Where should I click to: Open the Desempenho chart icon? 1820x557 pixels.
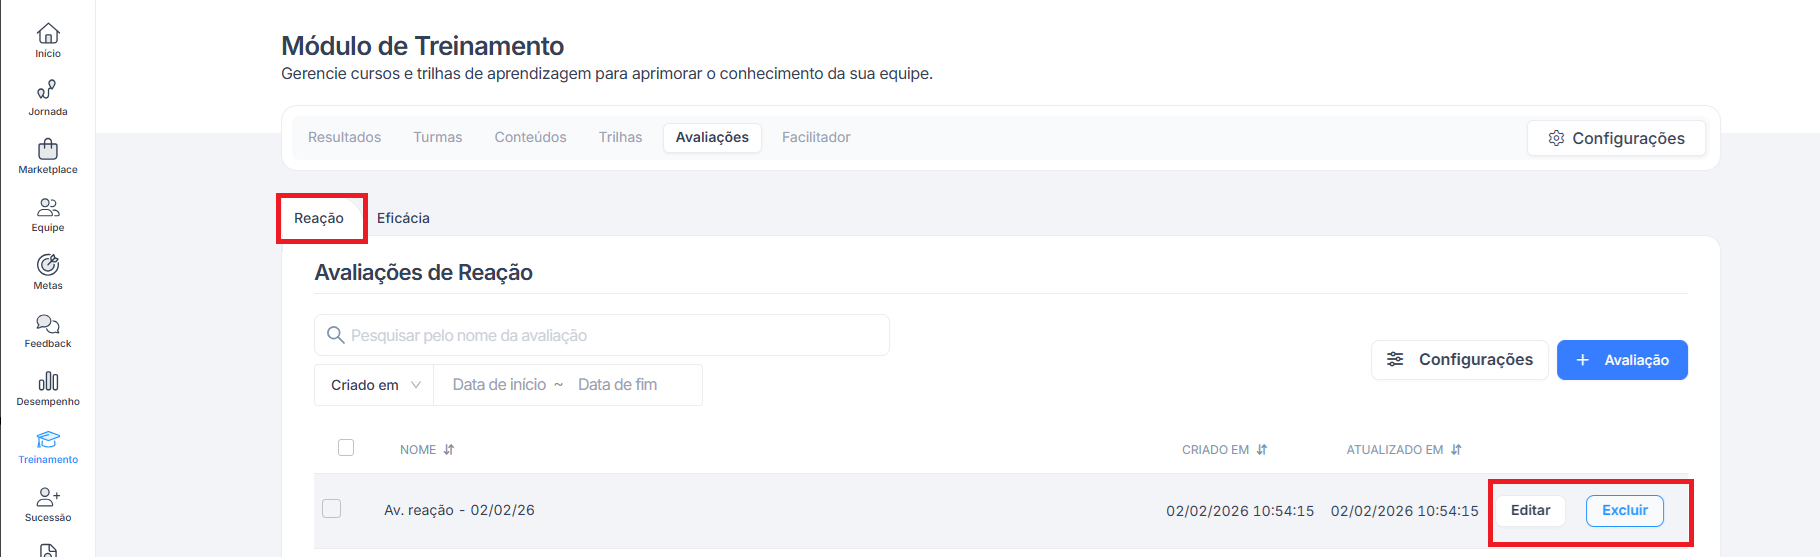[48, 382]
